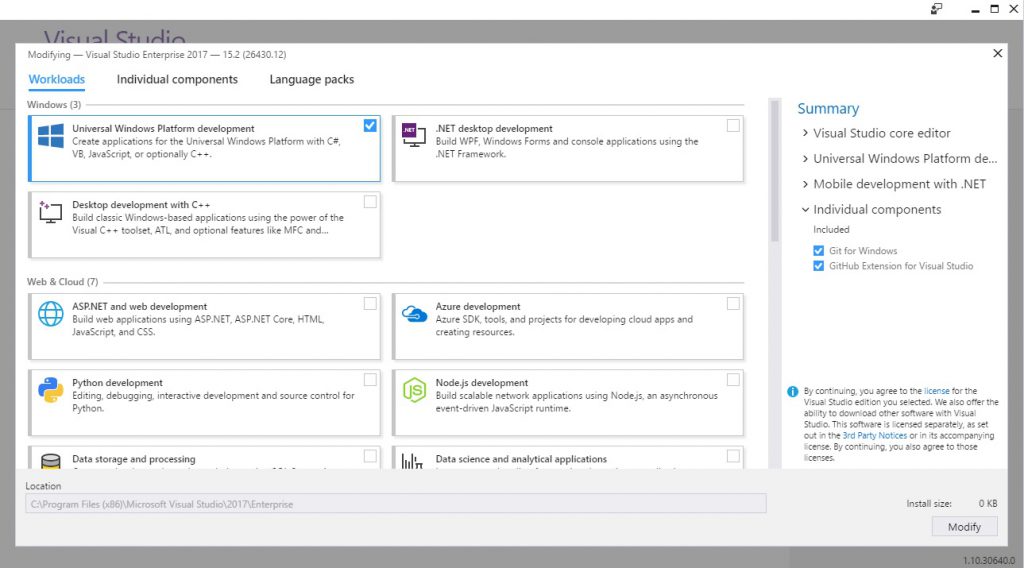
Task: Click the Install size 0 KB value
Action: (x=987, y=503)
